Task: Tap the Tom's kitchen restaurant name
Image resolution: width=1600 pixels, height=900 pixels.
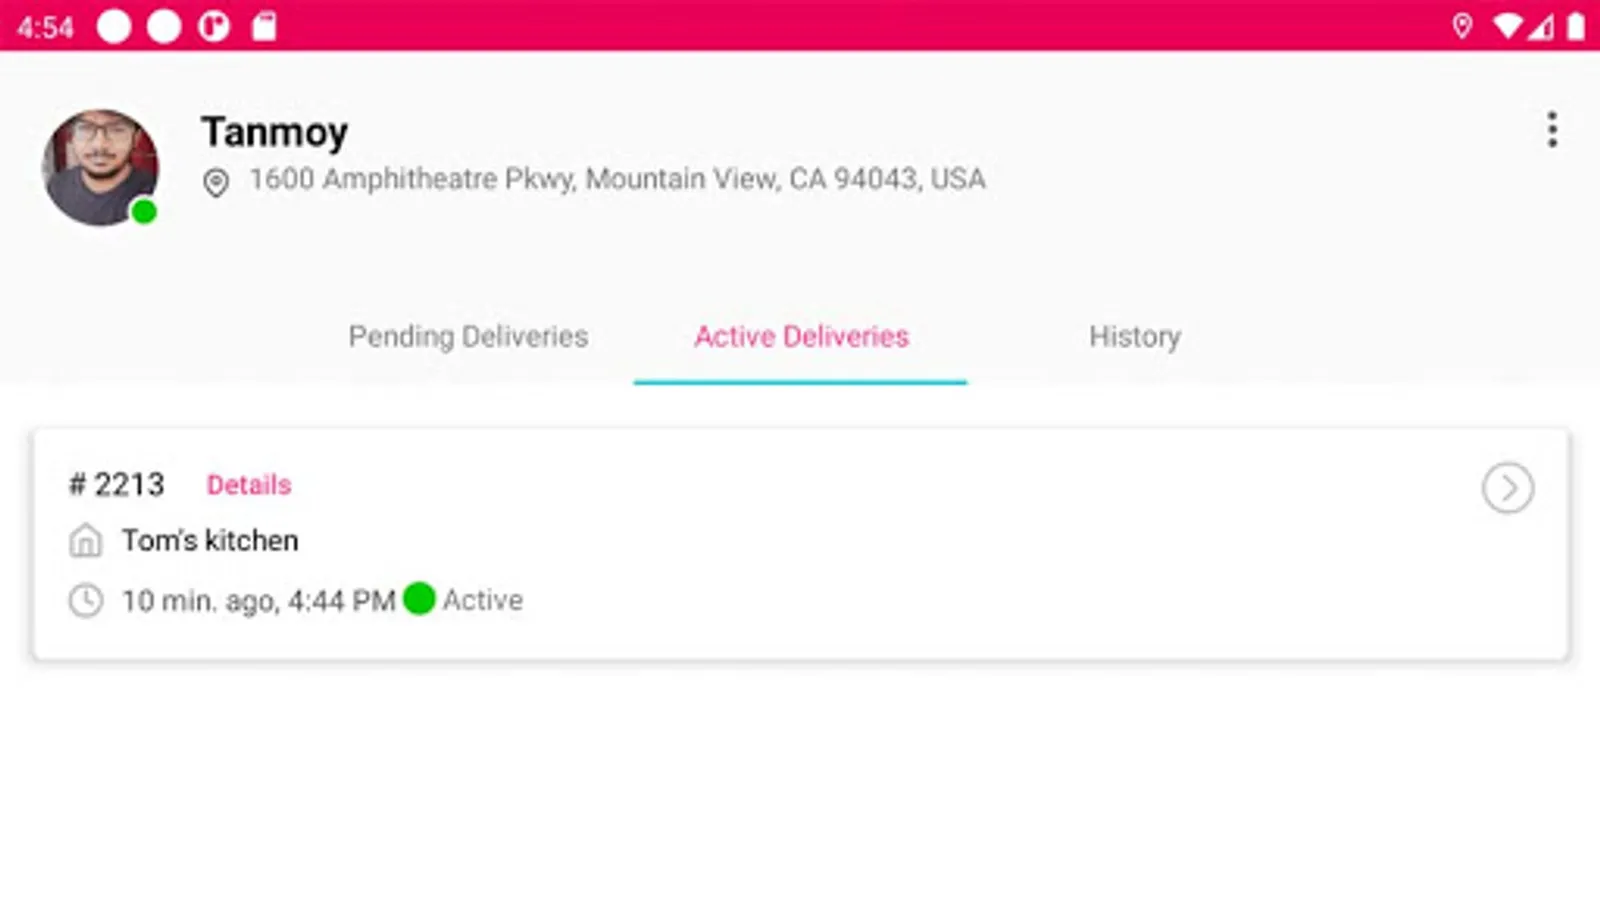Action: pos(210,541)
